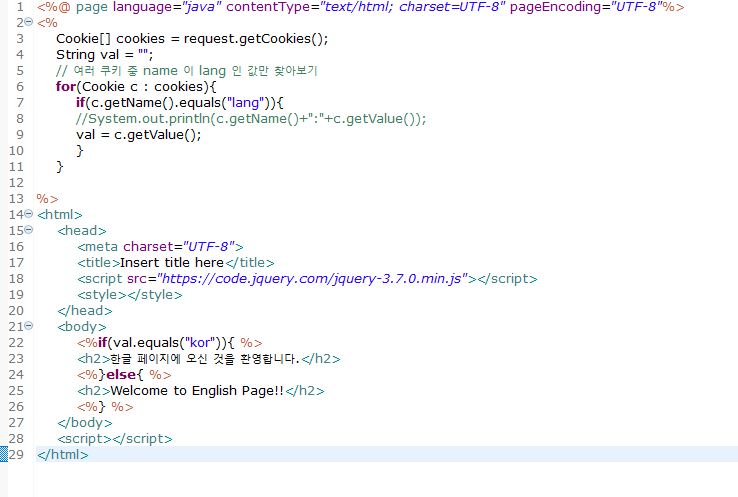Click 'Welcome to English Page!!' text
Screen dimensions: 738x497
tap(197, 391)
